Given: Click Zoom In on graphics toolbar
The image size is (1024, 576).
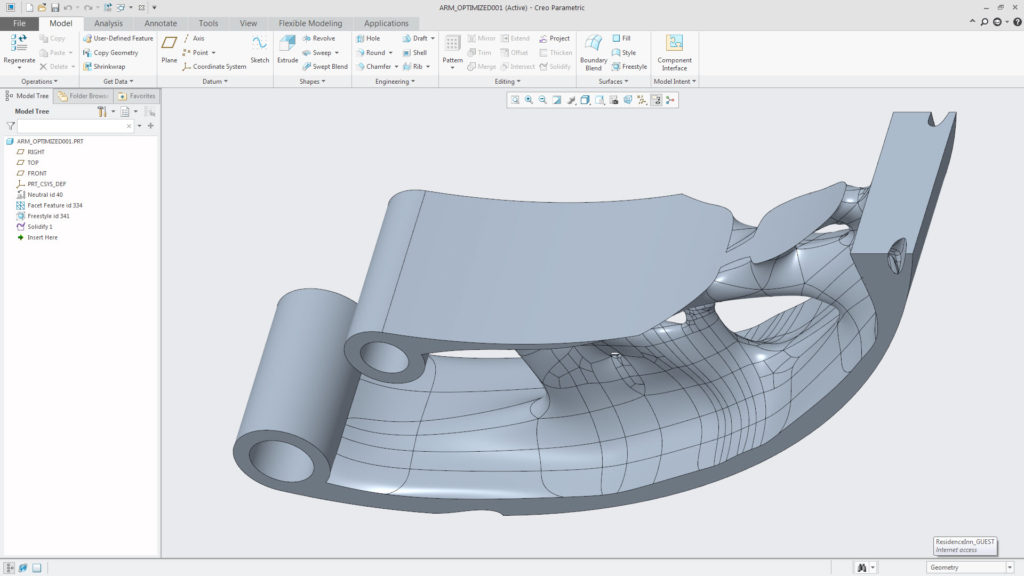Looking at the screenshot, I should (527, 100).
